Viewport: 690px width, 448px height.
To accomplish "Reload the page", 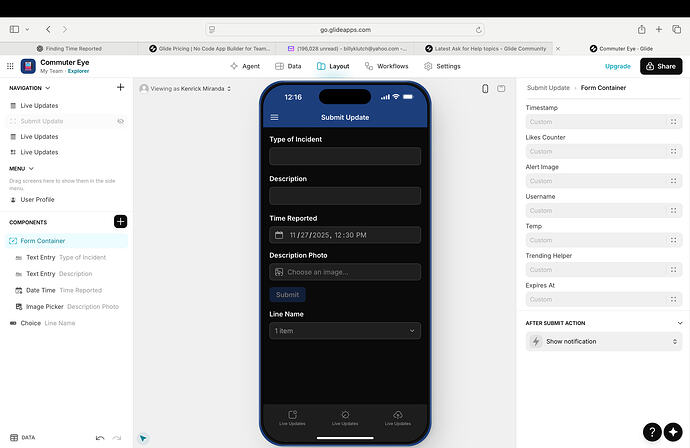I will click(478, 30).
